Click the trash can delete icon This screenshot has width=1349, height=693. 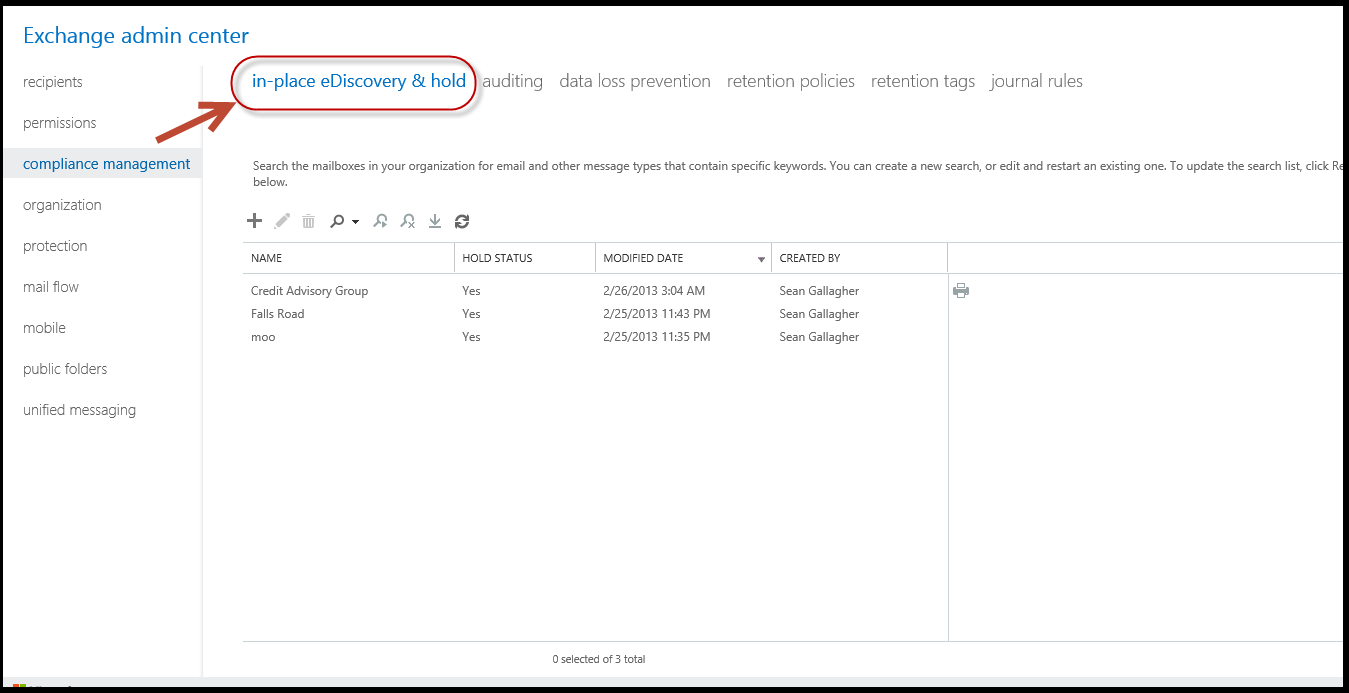[x=309, y=221]
